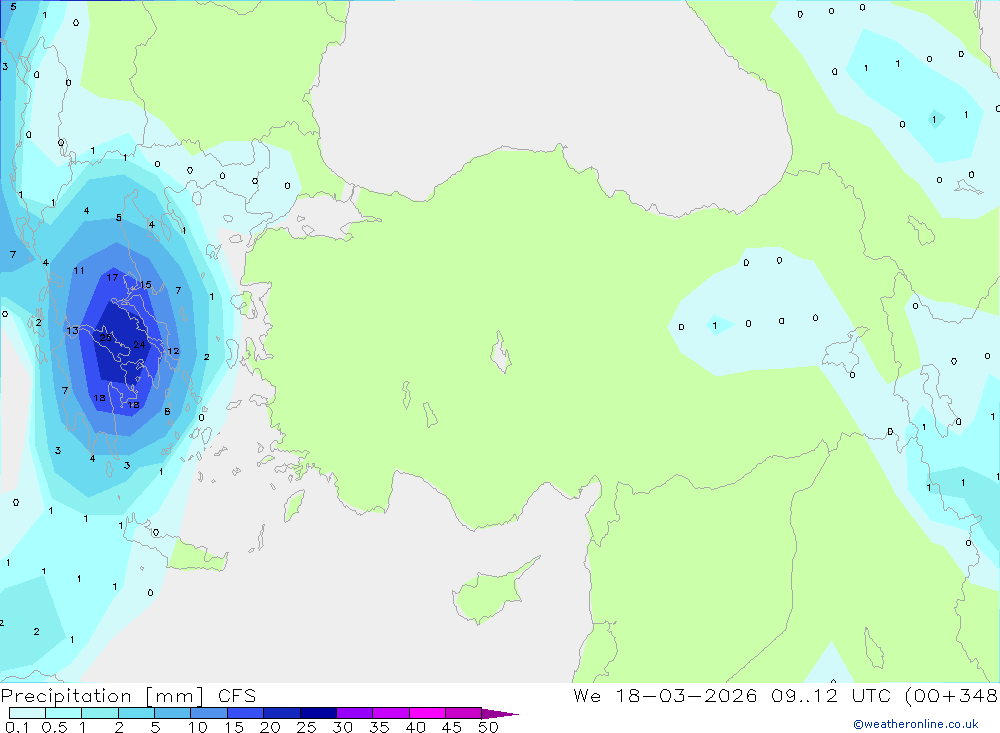Image resolution: width=1000 pixels, height=733 pixels.
Task: Select the forecast date 'We 18-03-2026' text
Action: point(665,695)
